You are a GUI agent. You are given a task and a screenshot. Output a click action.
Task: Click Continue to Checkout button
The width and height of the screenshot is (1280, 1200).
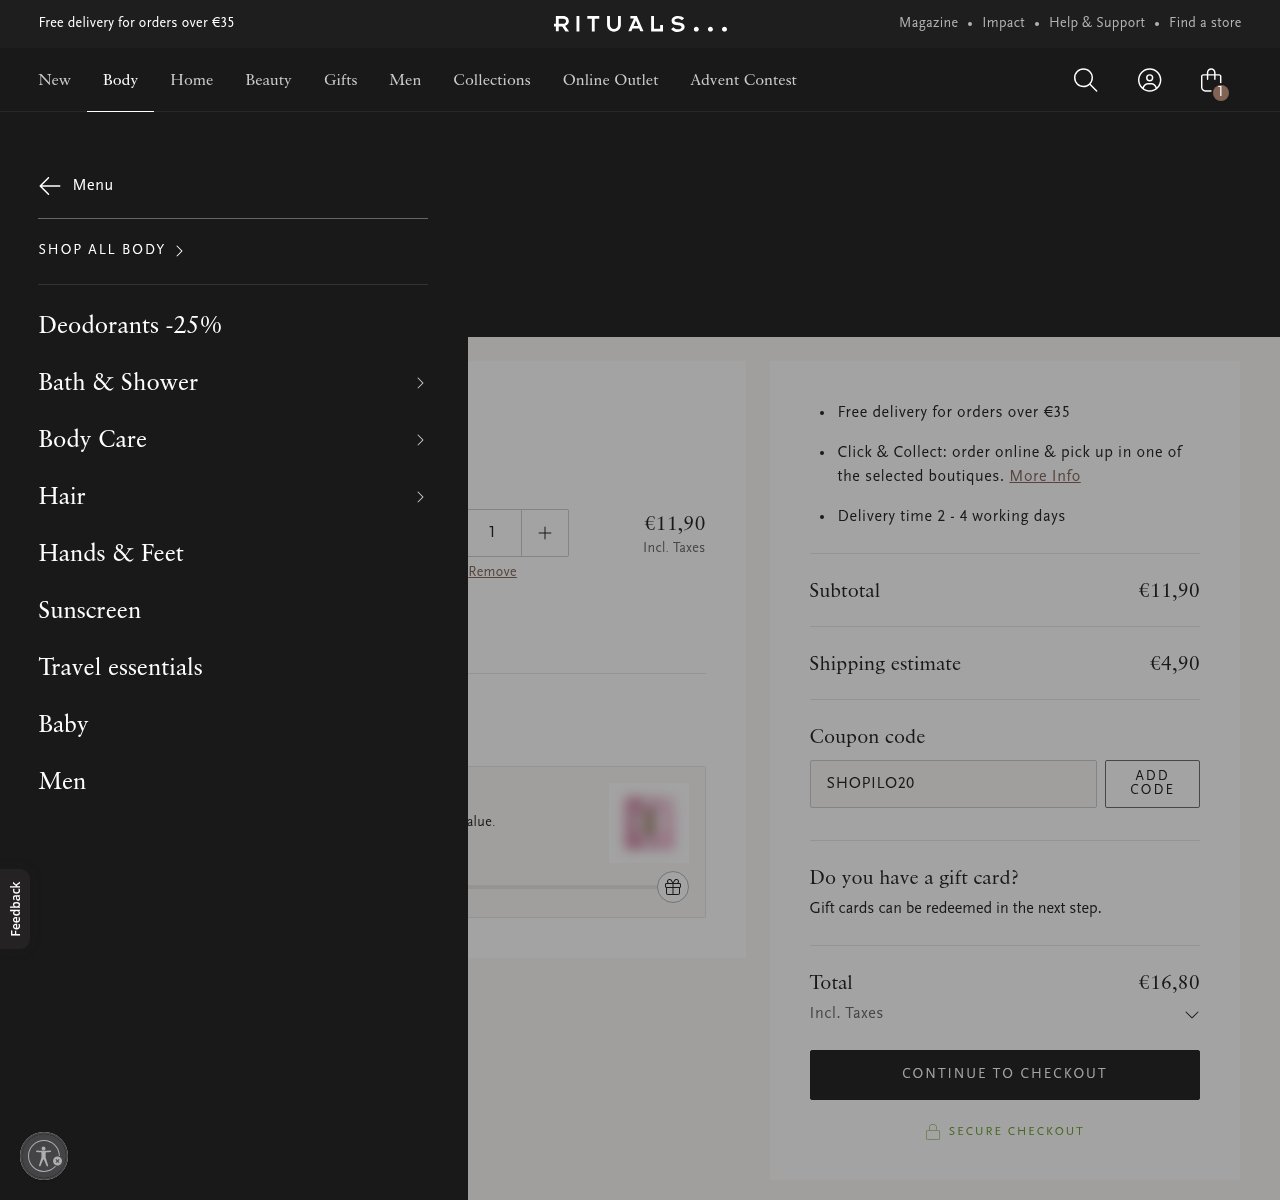click(x=1004, y=1074)
